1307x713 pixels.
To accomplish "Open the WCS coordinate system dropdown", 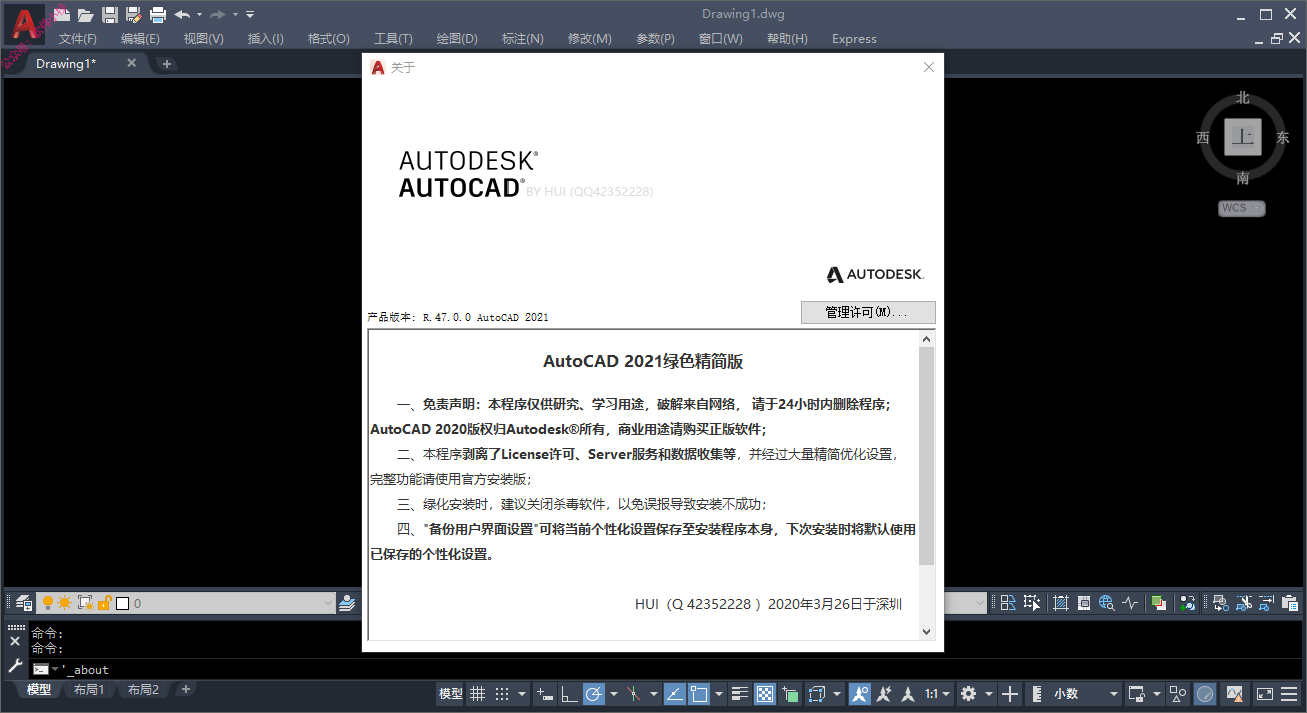I will coord(1242,208).
